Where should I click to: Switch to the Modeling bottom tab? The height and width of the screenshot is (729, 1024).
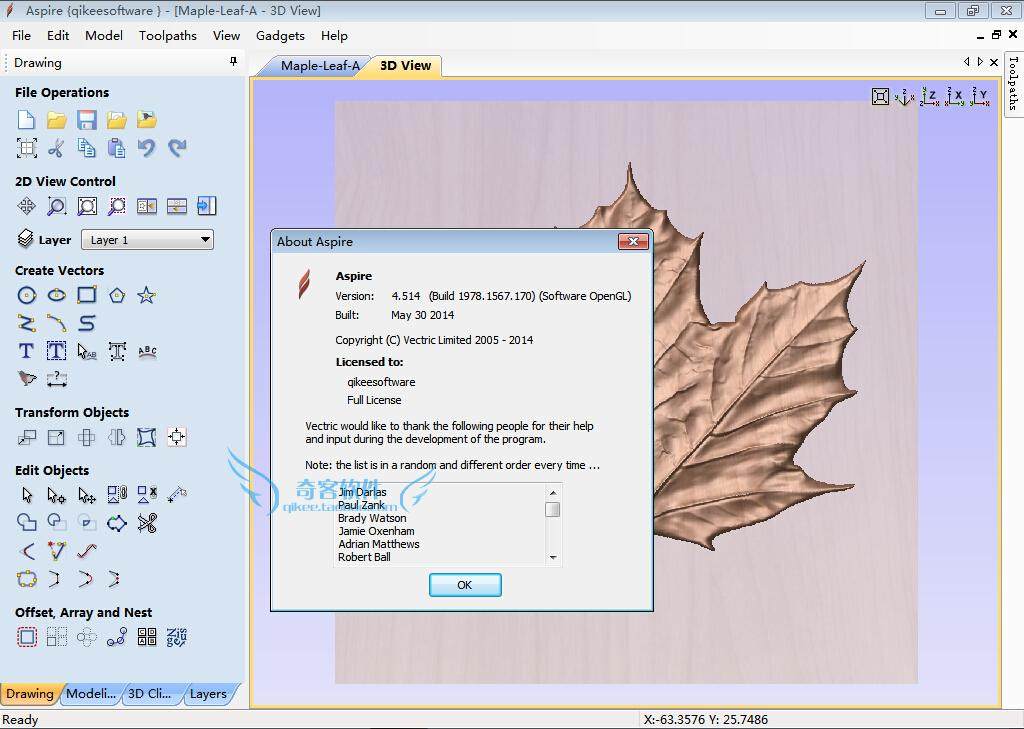pos(91,694)
